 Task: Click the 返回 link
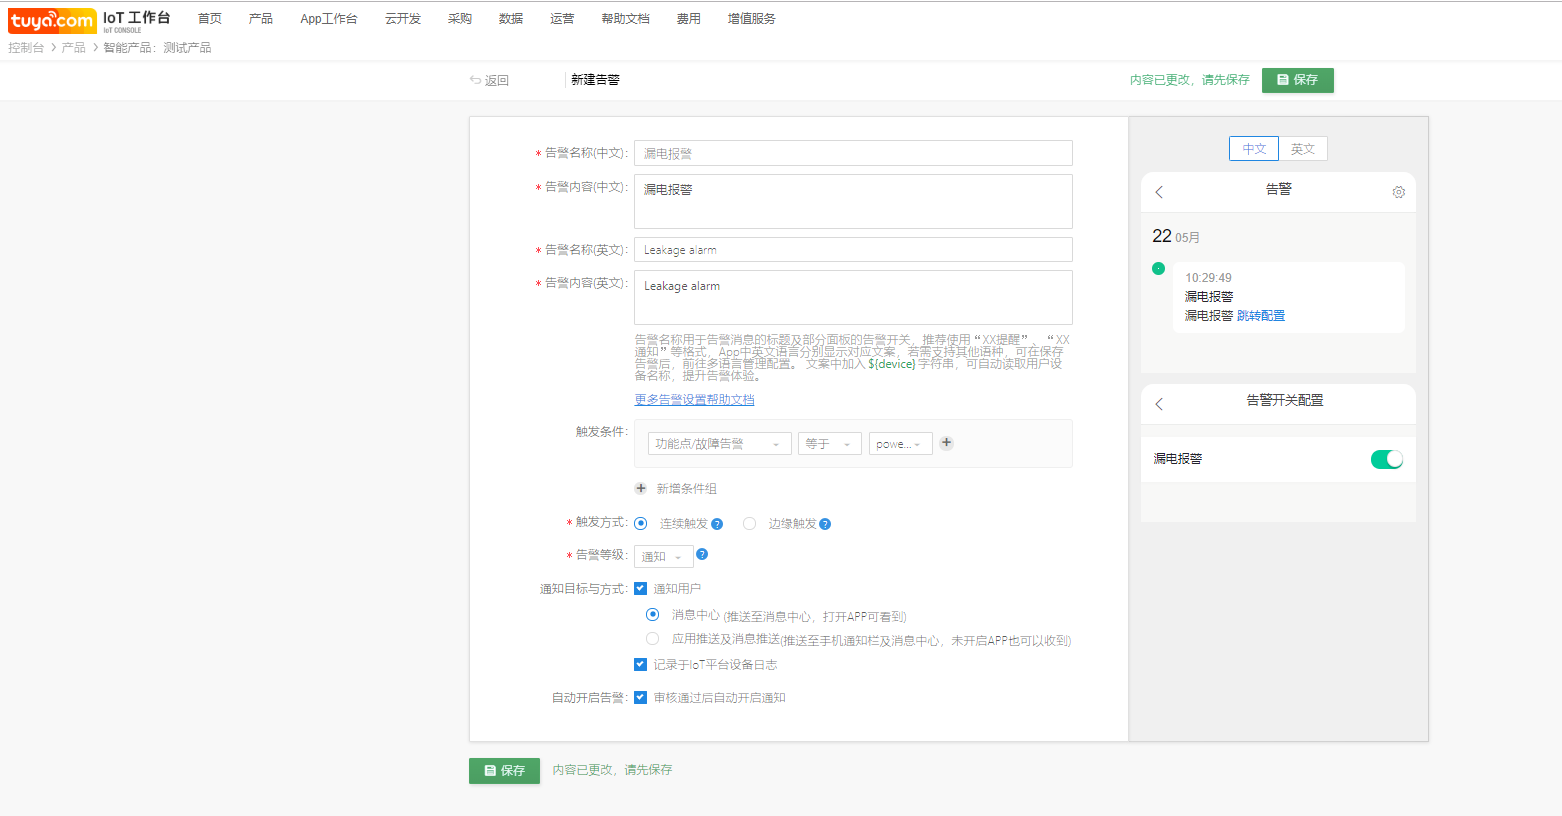click(x=497, y=80)
